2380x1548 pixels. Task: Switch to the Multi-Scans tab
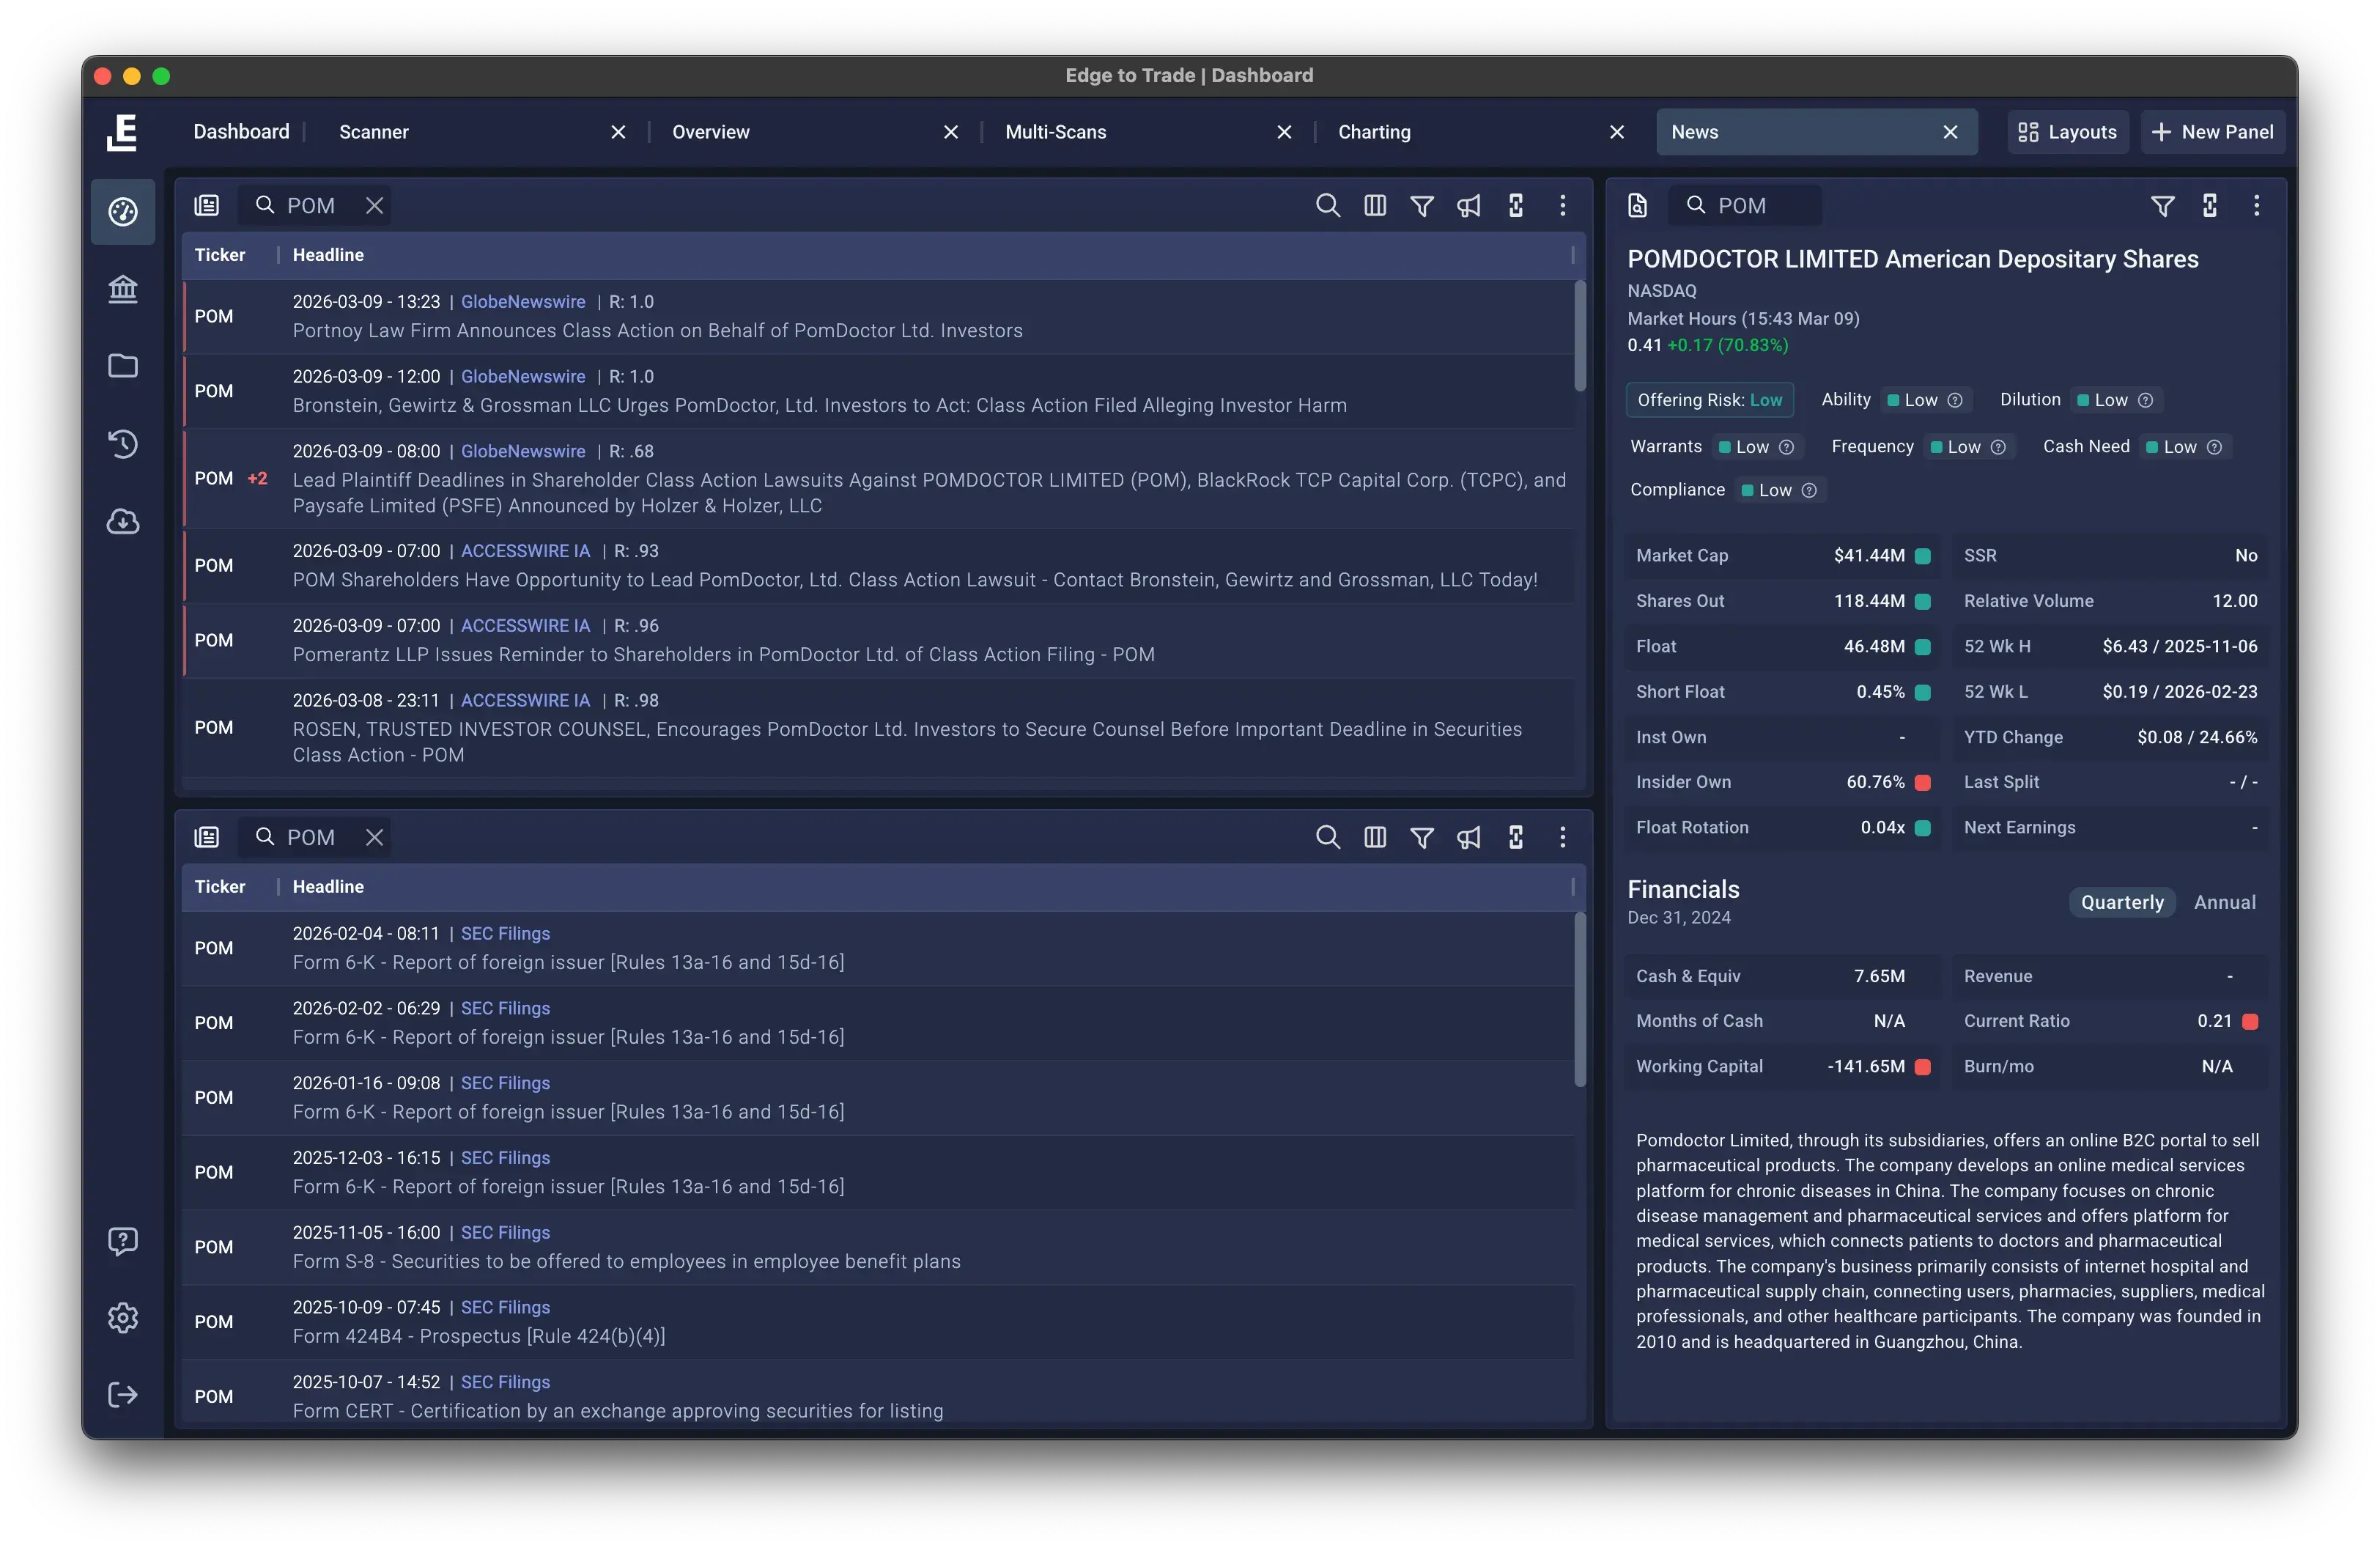(x=1055, y=132)
